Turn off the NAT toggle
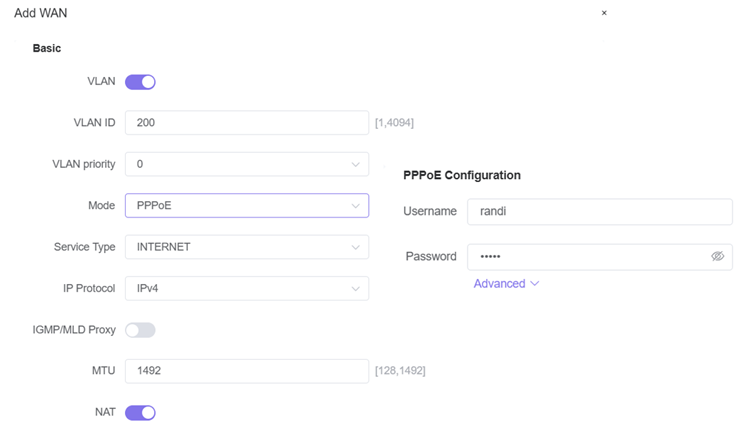 (x=140, y=412)
